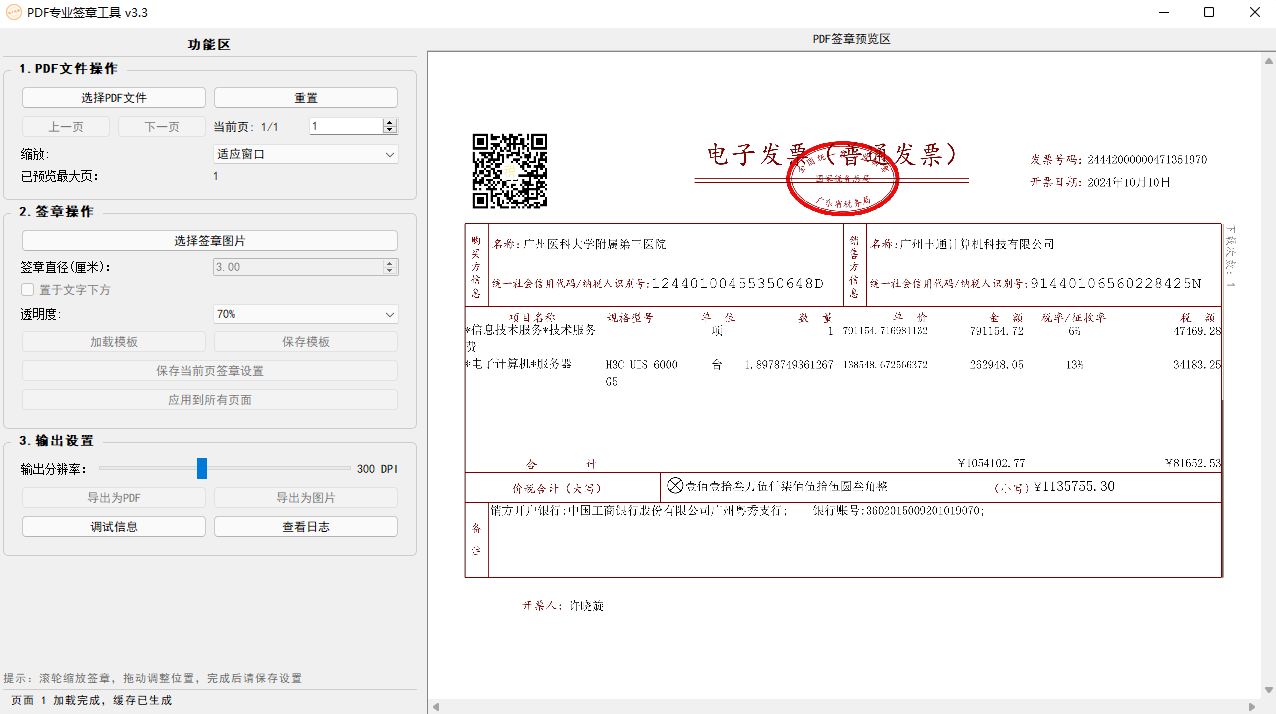
Task: Go to previous page using 上一页
Action: click(x=65, y=126)
